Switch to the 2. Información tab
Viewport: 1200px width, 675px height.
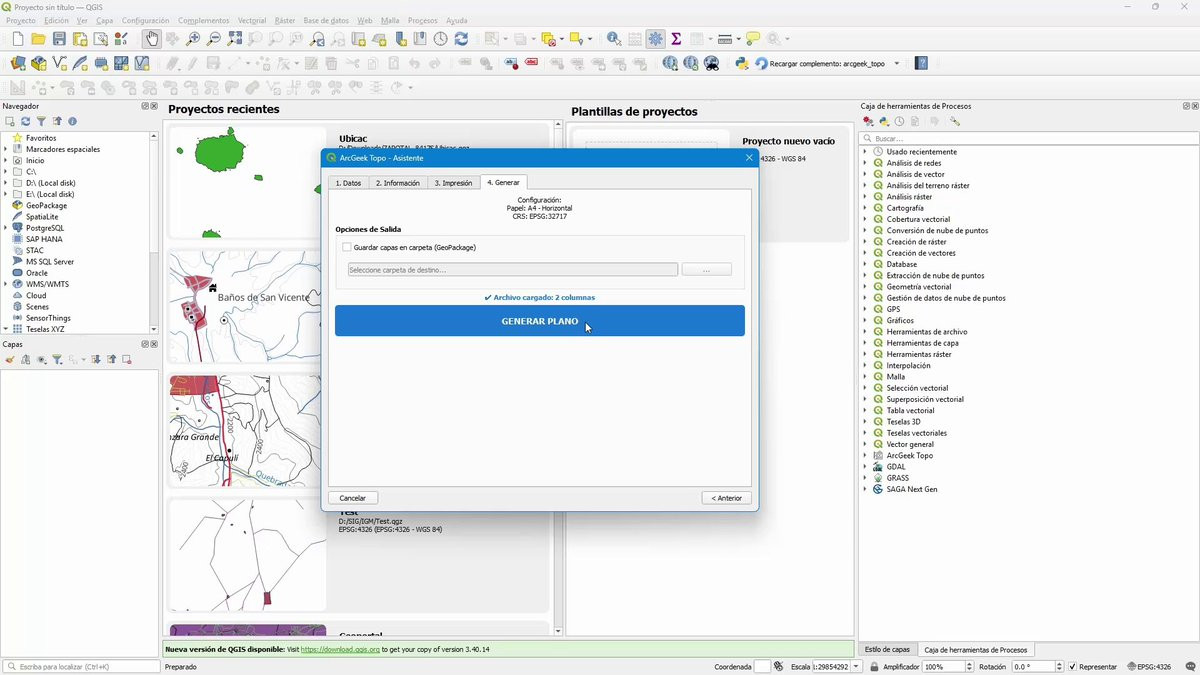[x=397, y=183]
